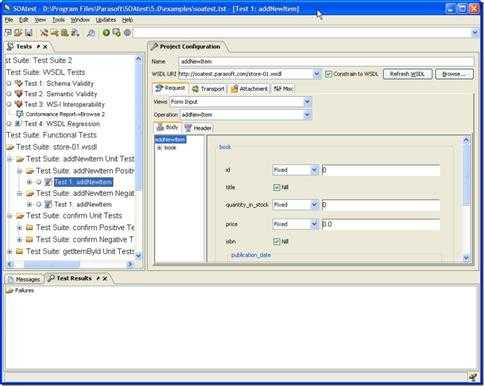Screen dimensions: 484x386
Task: Click the yellow arrow toolbar icon
Action: (54, 33)
